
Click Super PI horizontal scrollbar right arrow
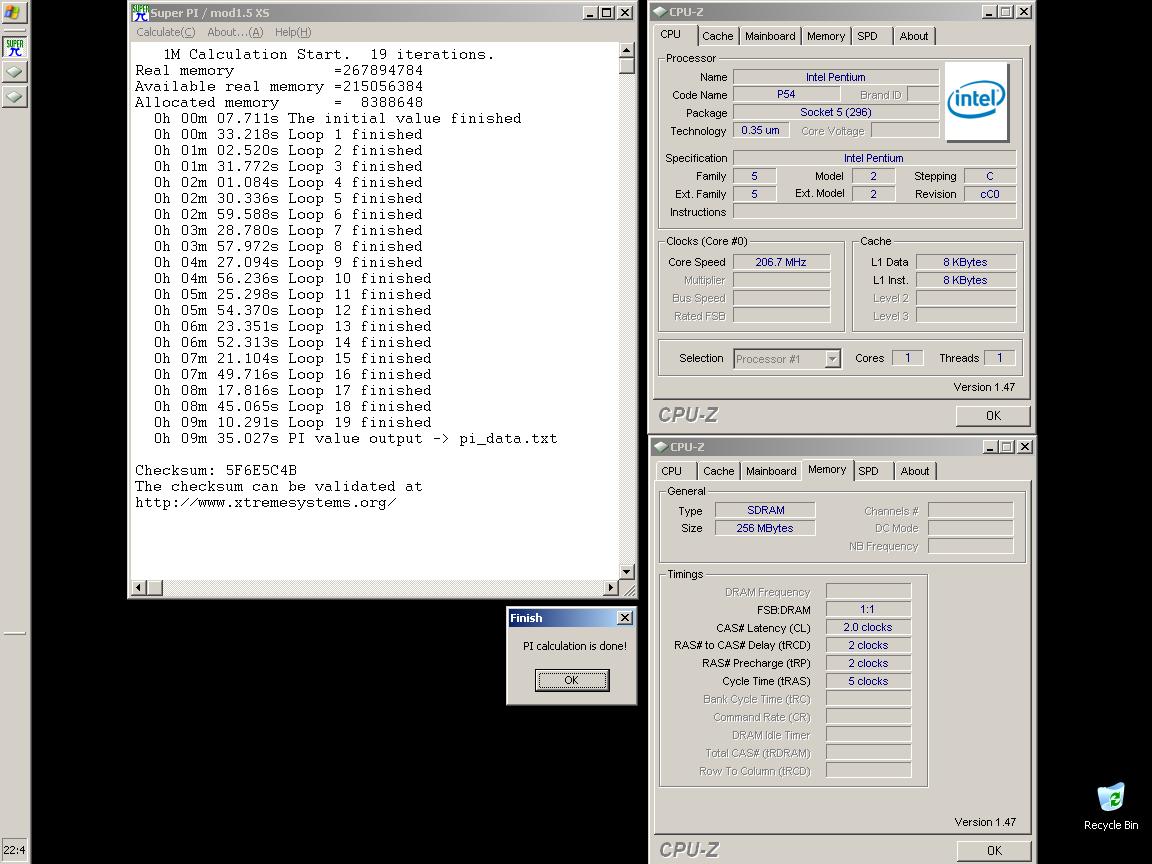click(x=611, y=588)
